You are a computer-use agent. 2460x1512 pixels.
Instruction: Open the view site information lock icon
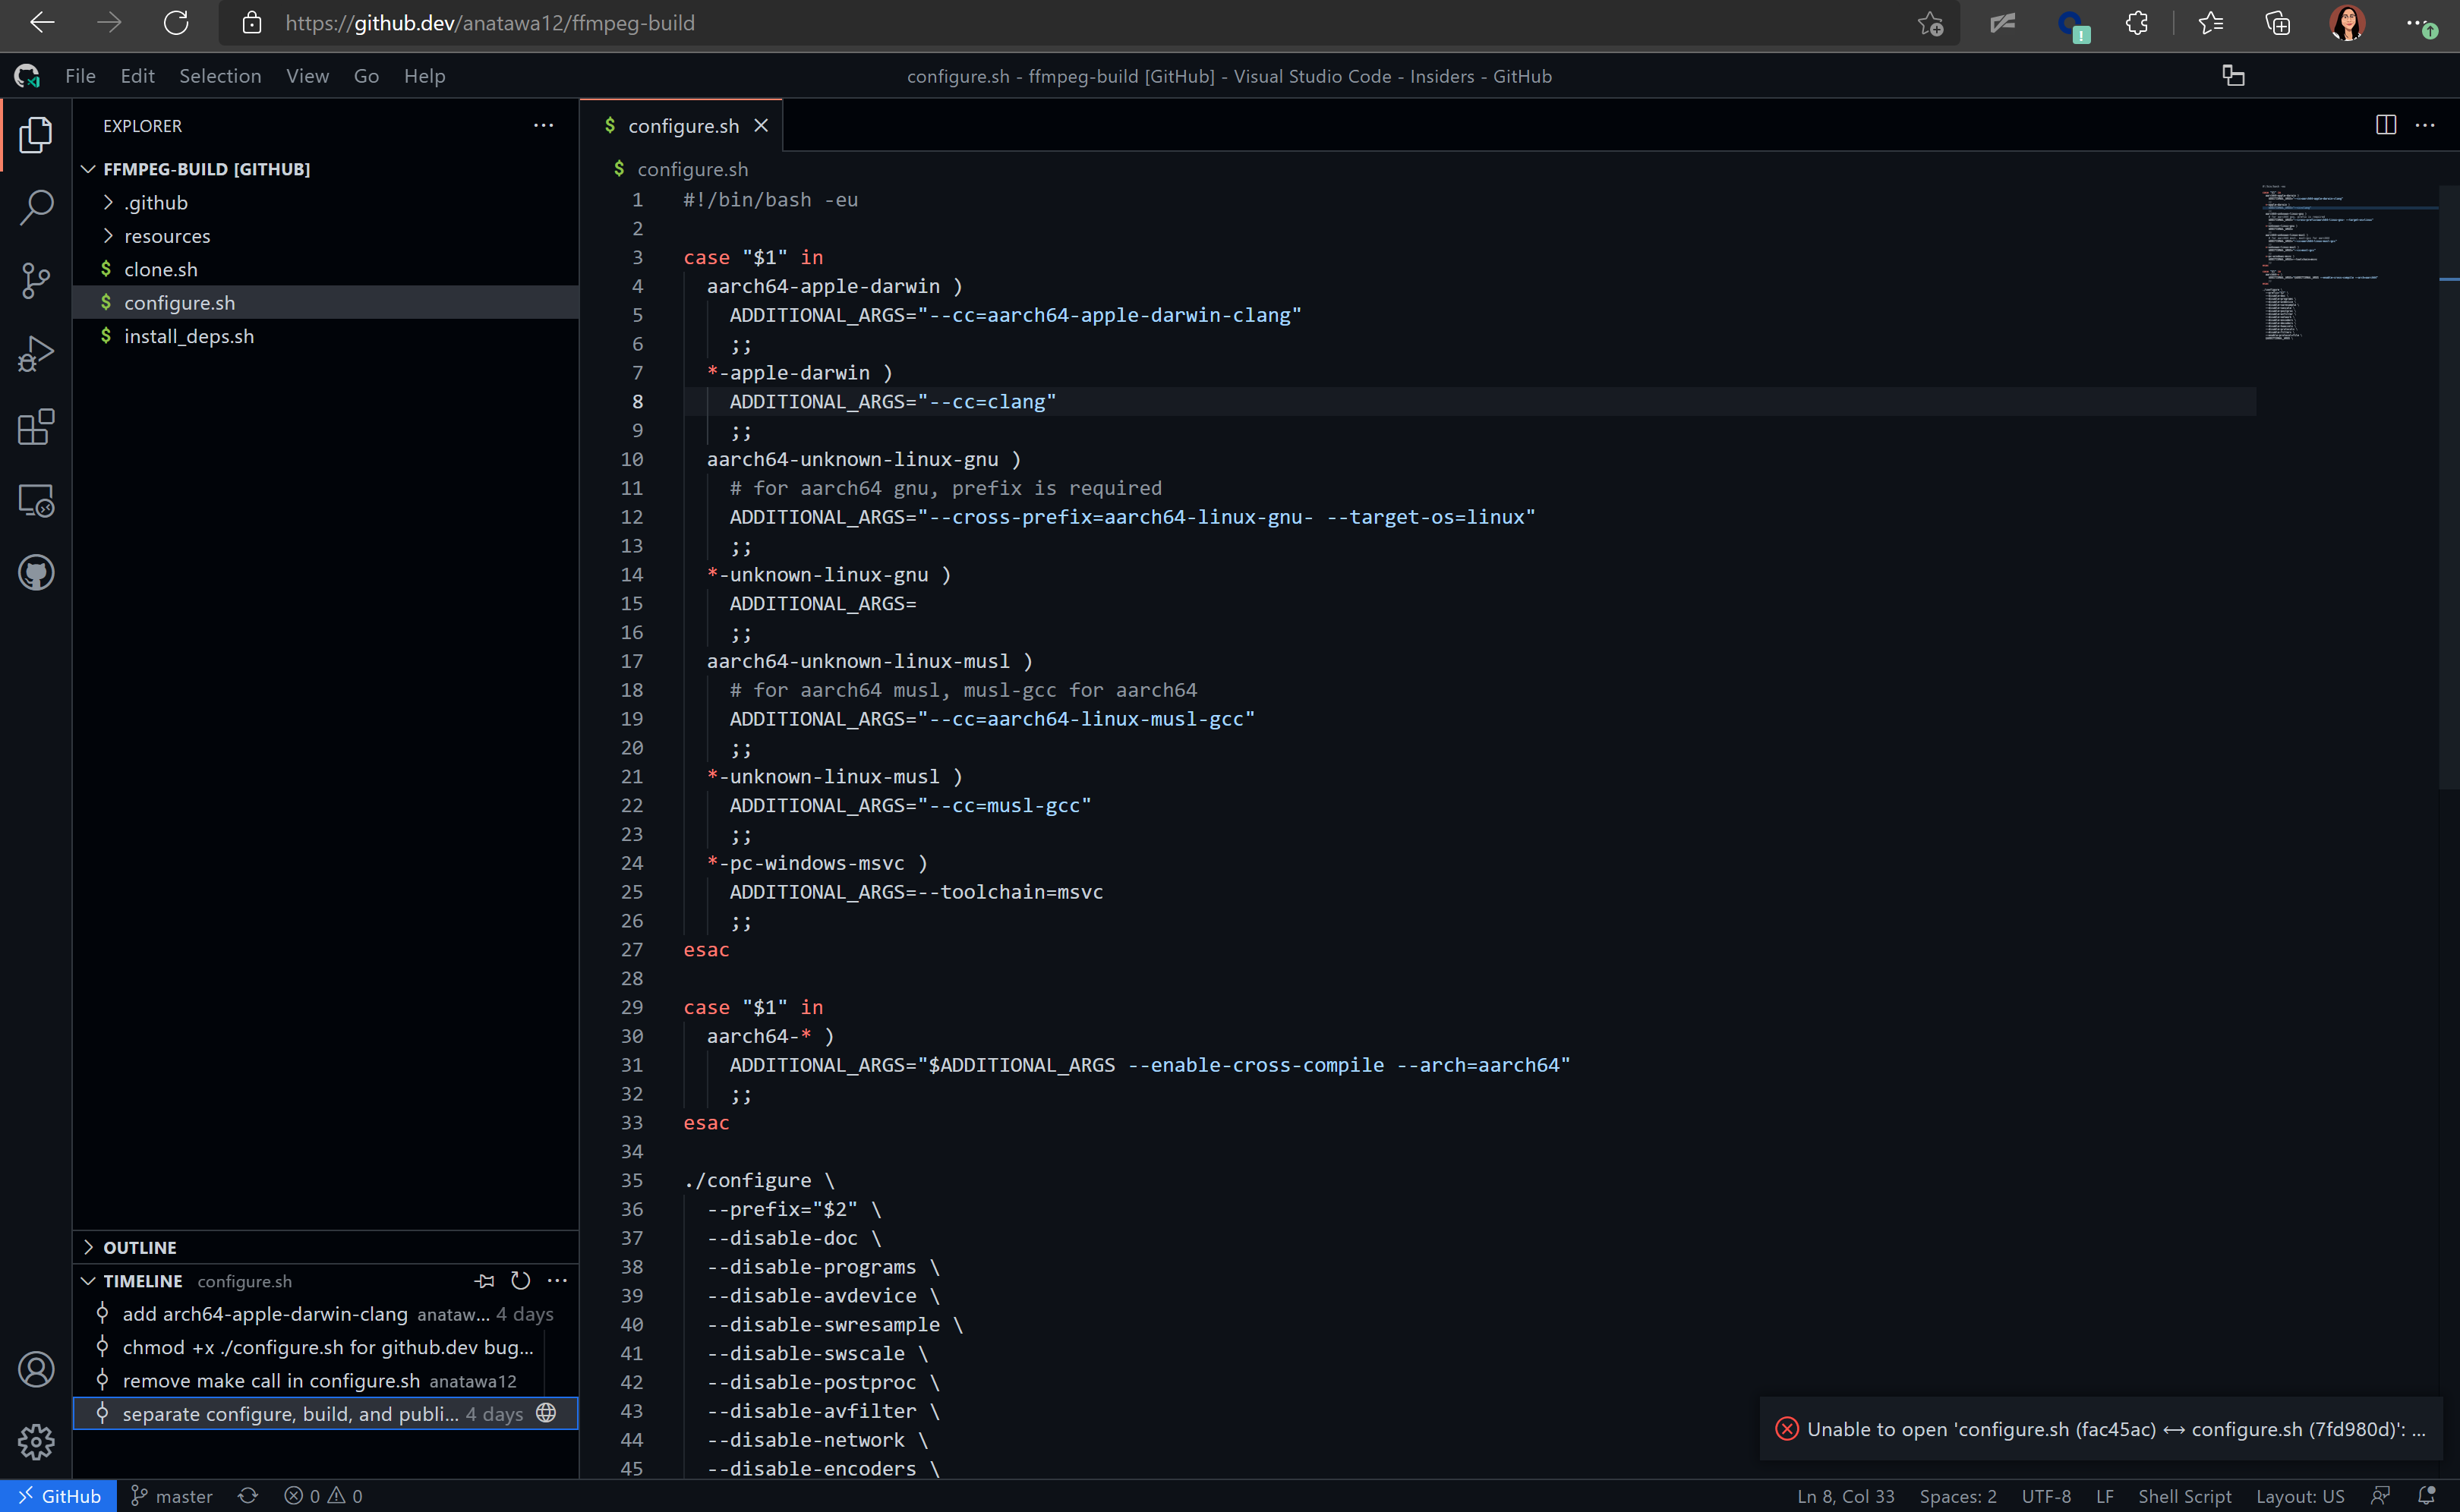pyautogui.click(x=252, y=23)
